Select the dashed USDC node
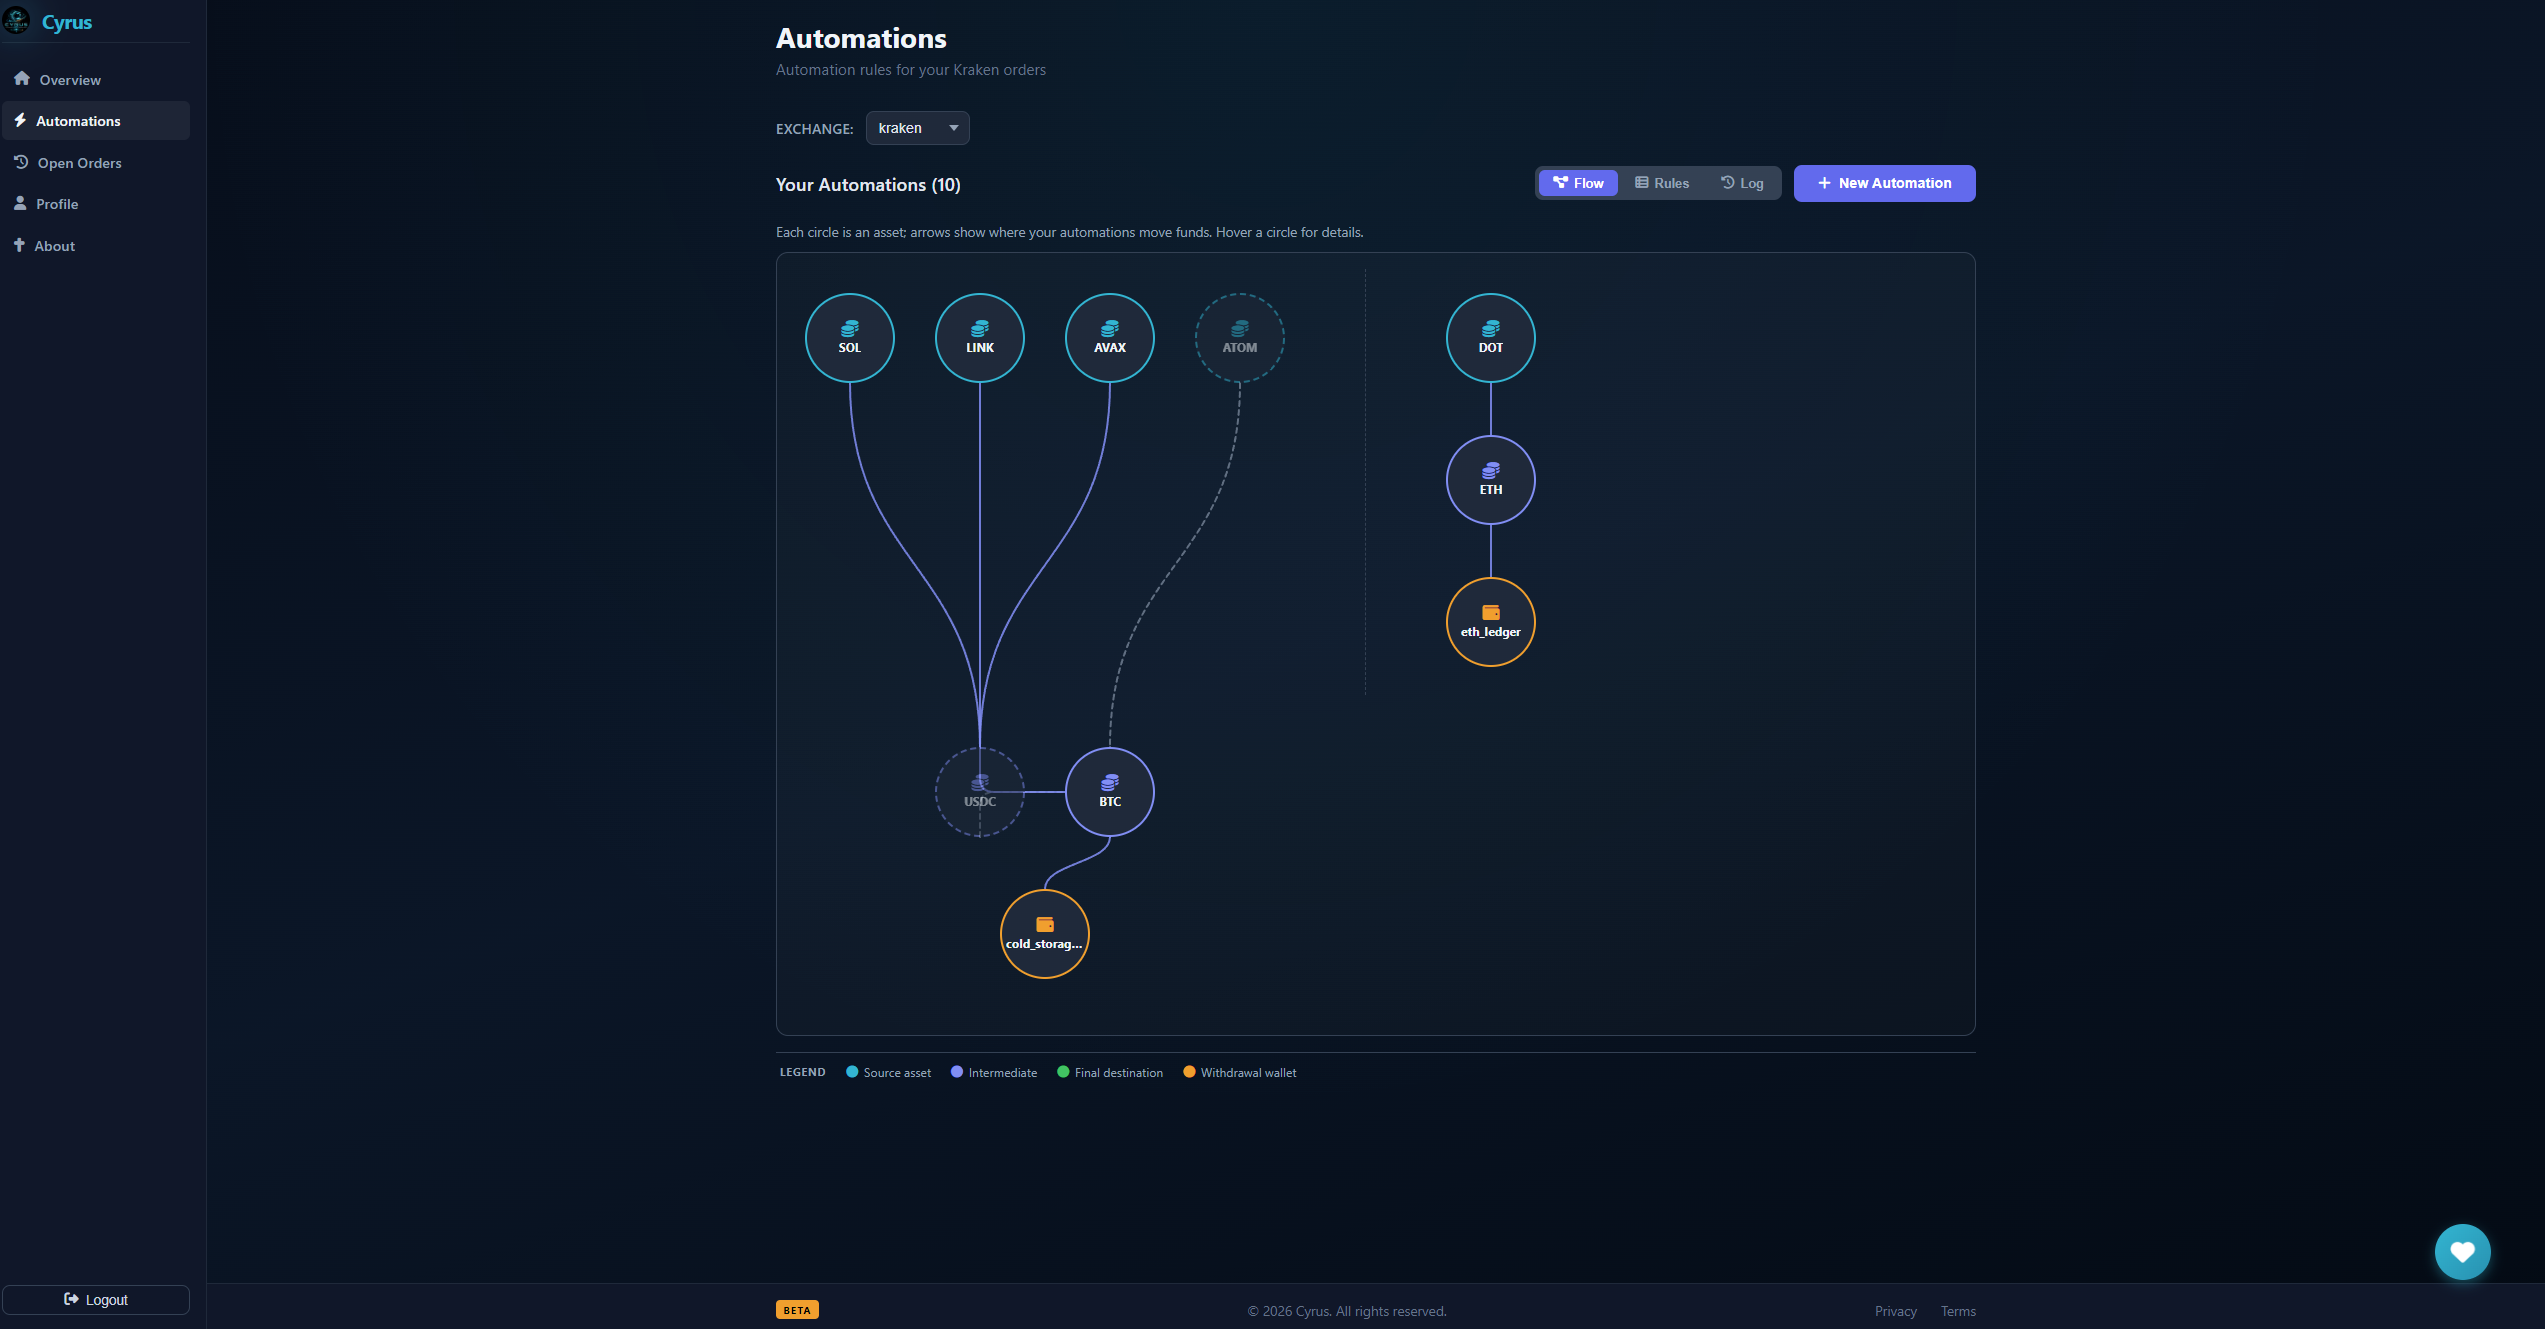This screenshot has width=2545, height=1329. [980, 792]
